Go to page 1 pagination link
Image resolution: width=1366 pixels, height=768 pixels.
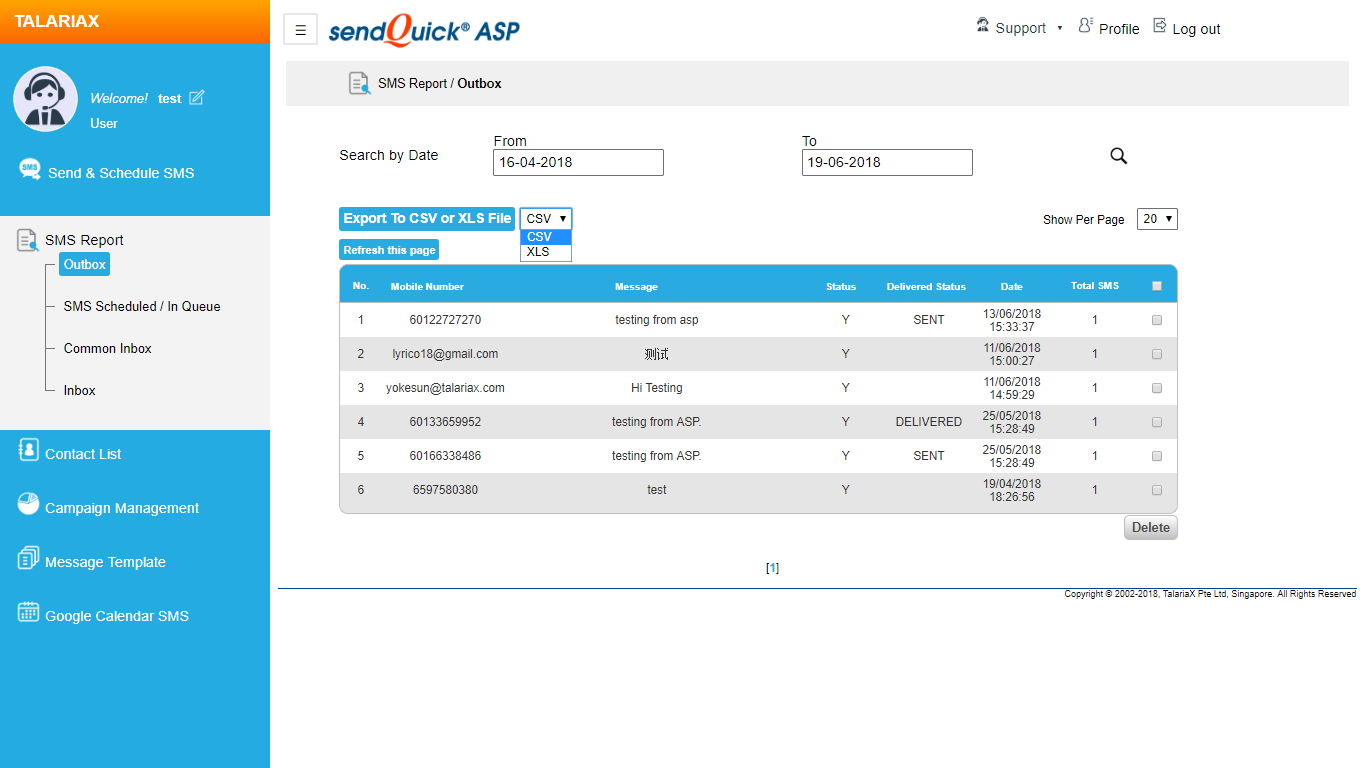click(772, 568)
